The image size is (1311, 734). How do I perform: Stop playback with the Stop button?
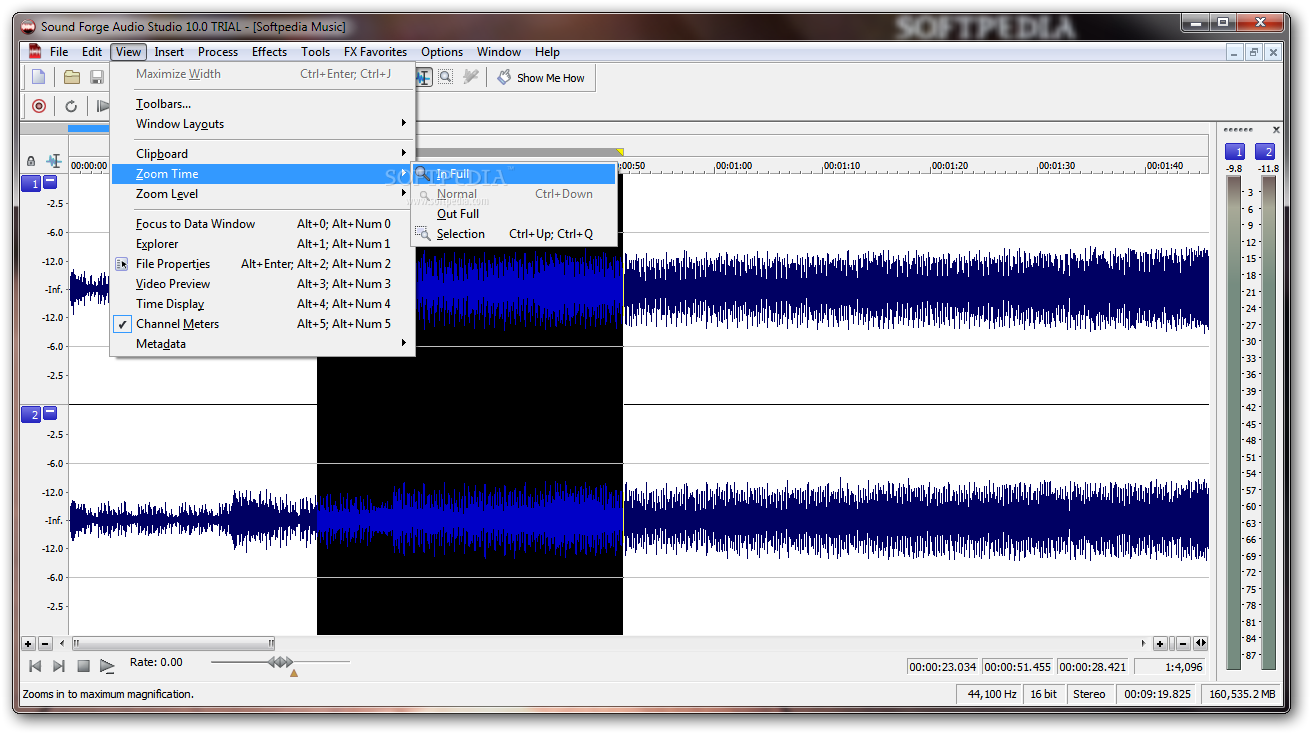pos(83,665)
